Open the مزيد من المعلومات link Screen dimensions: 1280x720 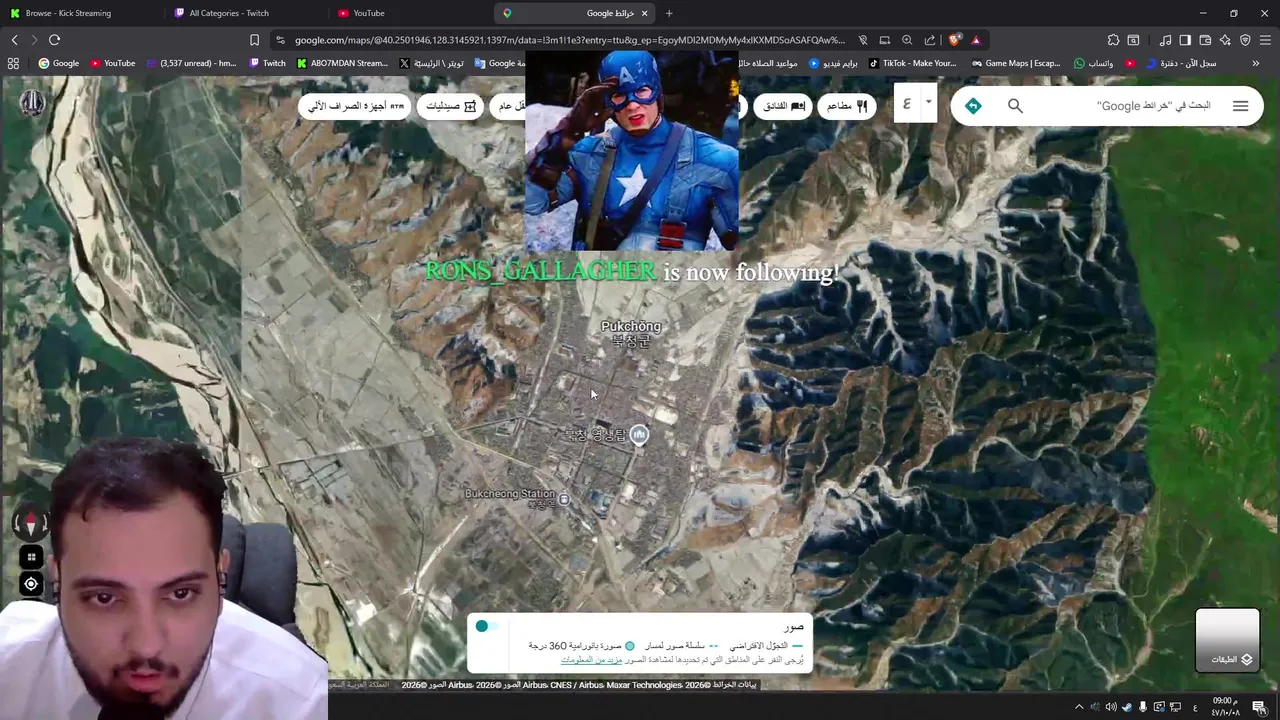[591, 660]
